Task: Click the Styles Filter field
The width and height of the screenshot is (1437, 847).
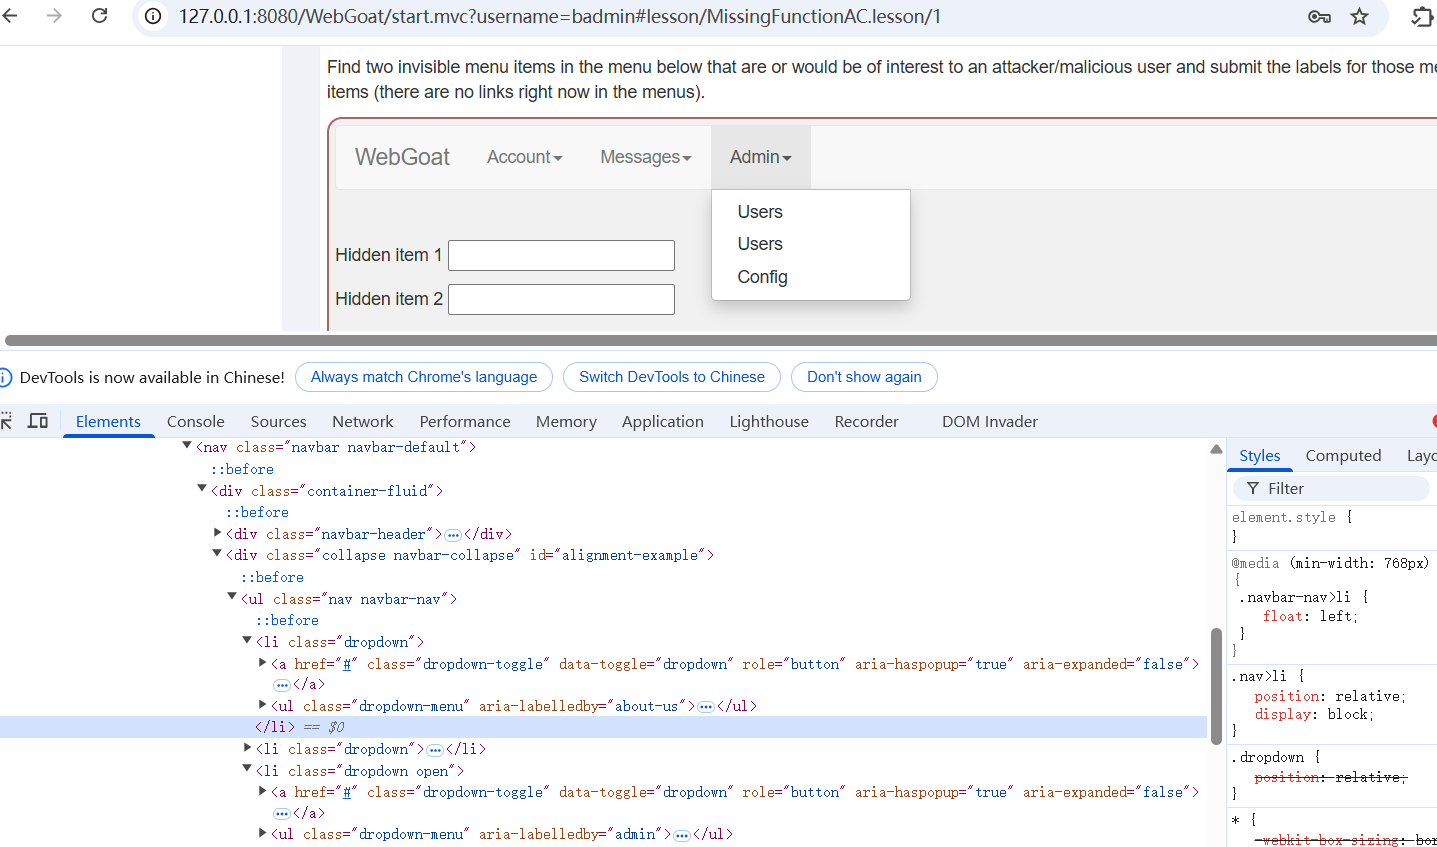Action: 1332,489
